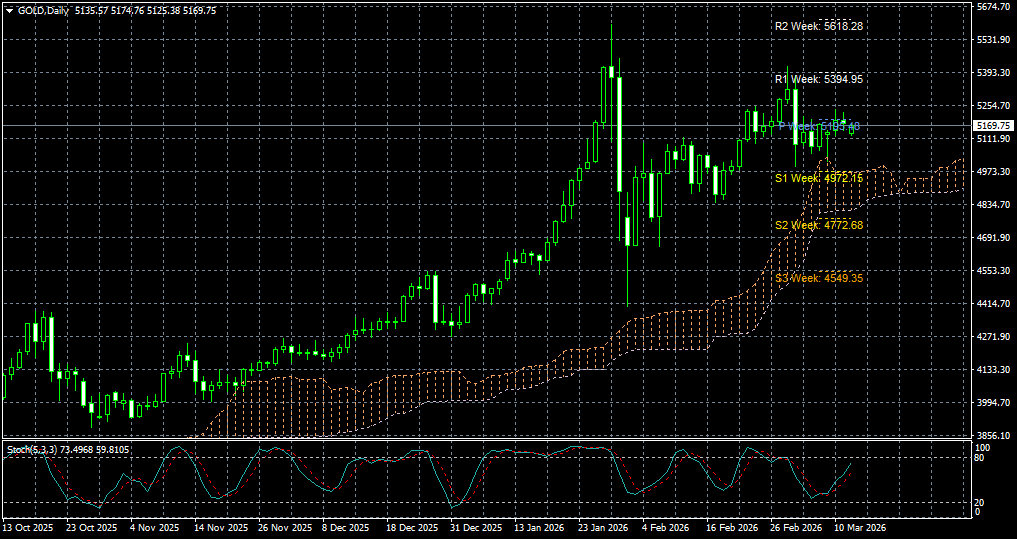Click the Stochastic scale value 20
The image size is (1017, 539).
pos(981,503)
